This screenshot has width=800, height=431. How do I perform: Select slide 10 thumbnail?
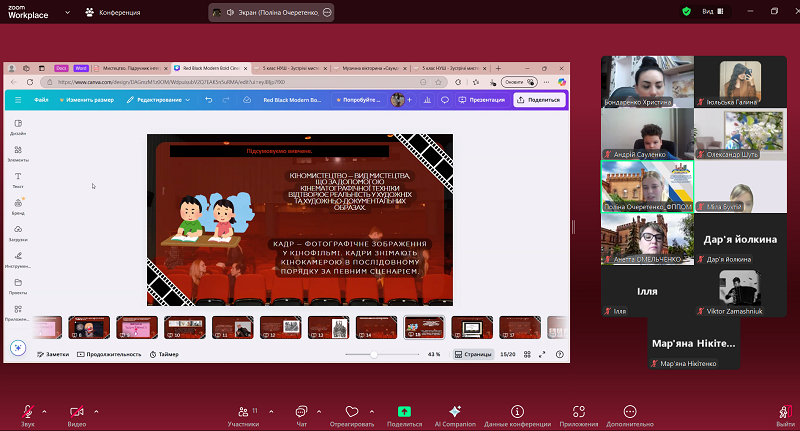tap(185, 327)
